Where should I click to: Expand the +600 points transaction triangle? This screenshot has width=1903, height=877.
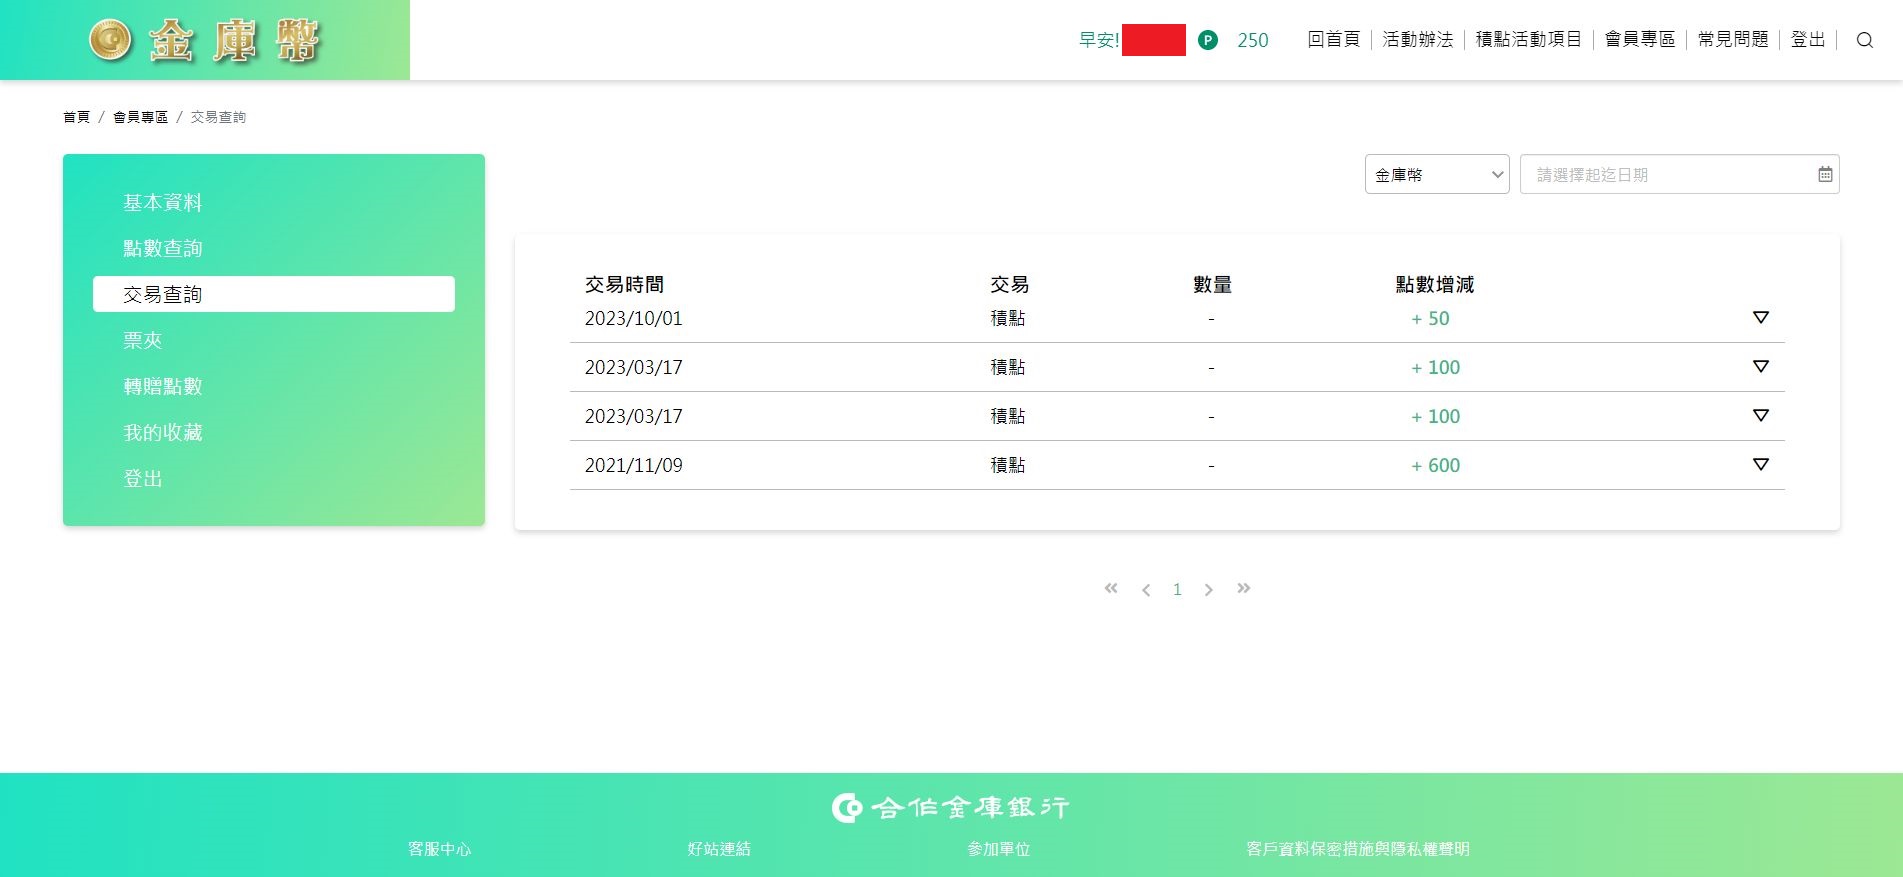(x=1760, y=465)
